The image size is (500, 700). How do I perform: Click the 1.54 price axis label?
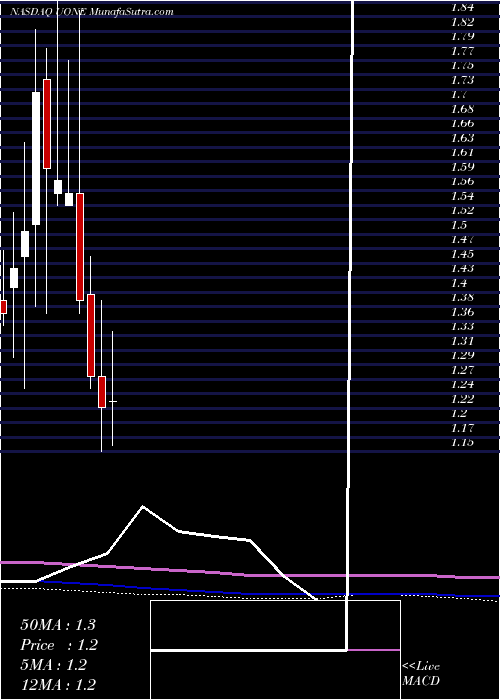(462, 196)
